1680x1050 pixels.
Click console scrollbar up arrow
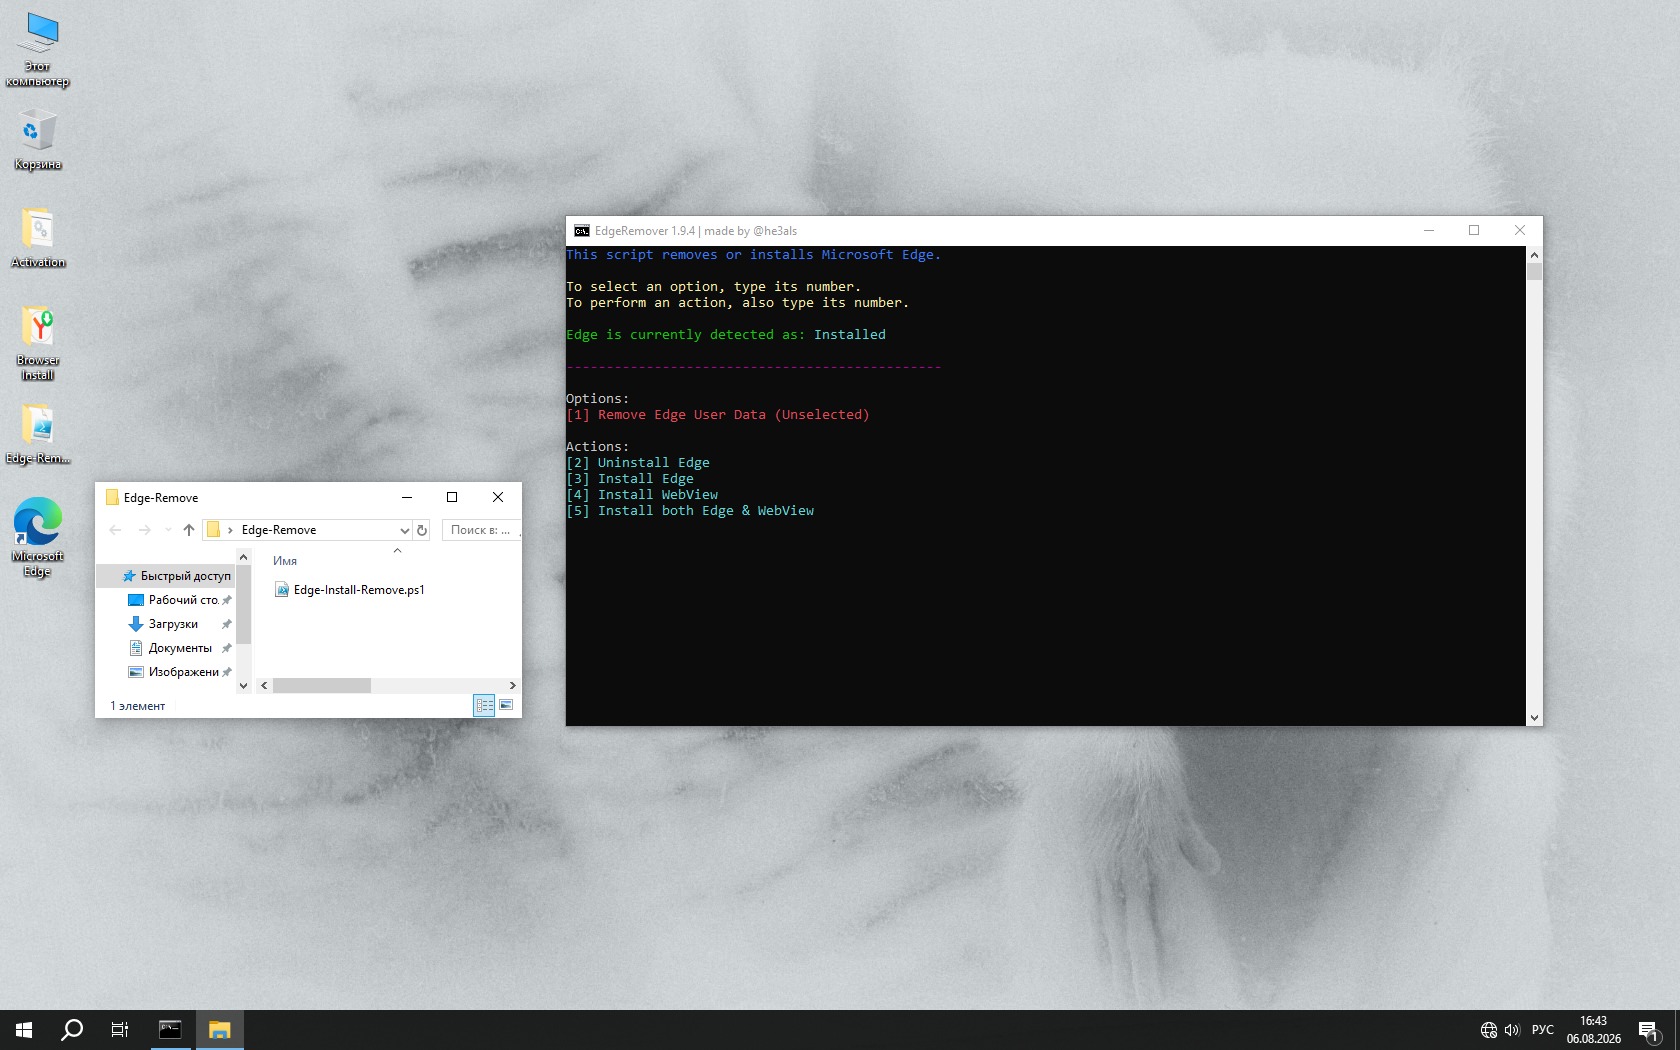1534,255
